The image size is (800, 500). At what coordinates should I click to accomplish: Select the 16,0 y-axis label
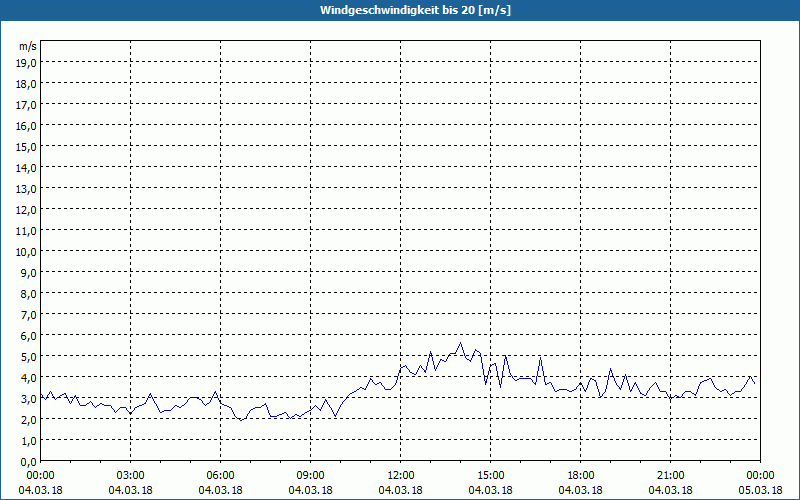tap(28, 126)
